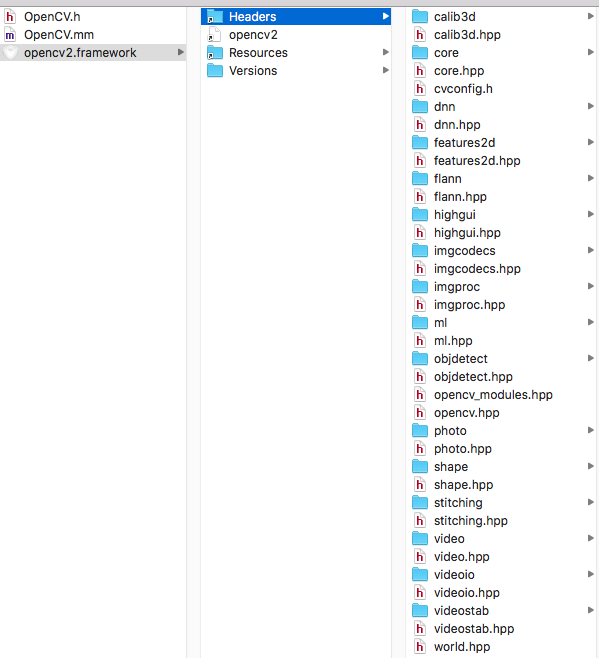
Task: Select the opencv2 alias file icon
Action: 214,35
